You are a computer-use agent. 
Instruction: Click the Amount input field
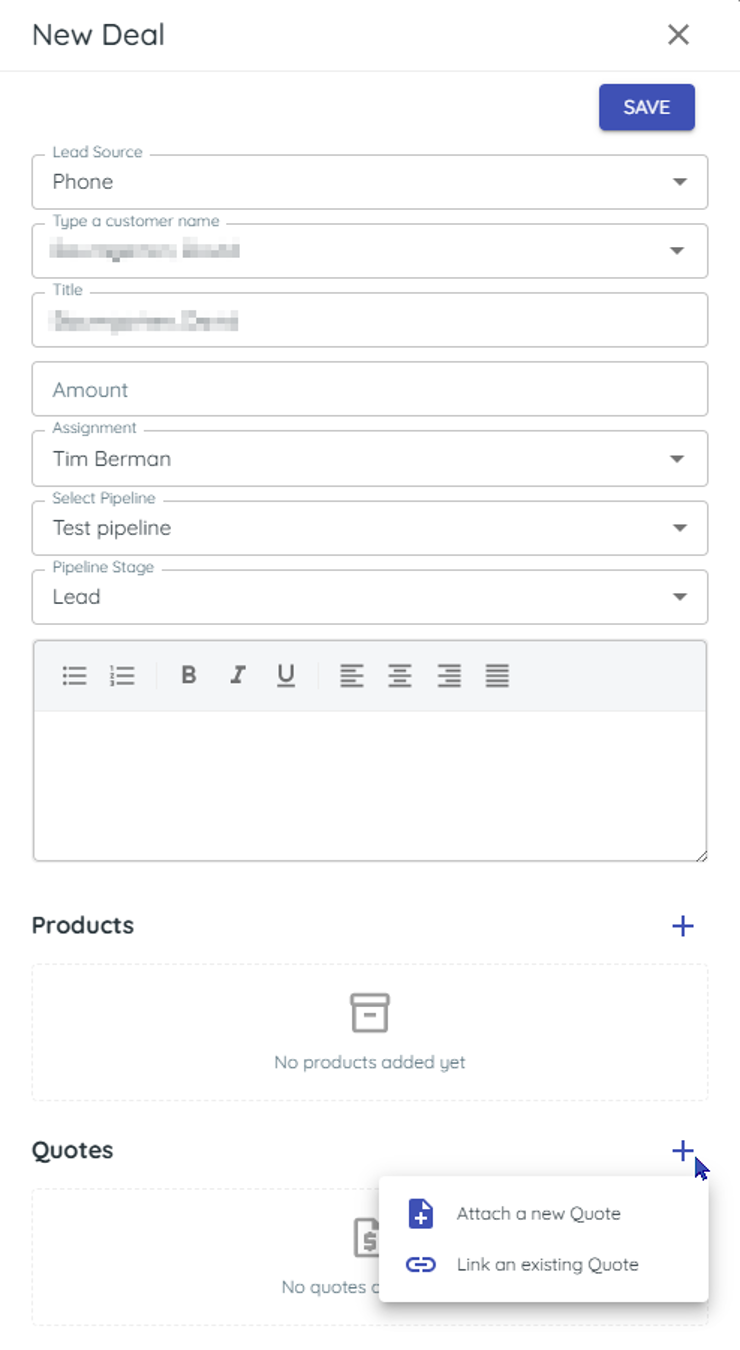coord(370,389)
